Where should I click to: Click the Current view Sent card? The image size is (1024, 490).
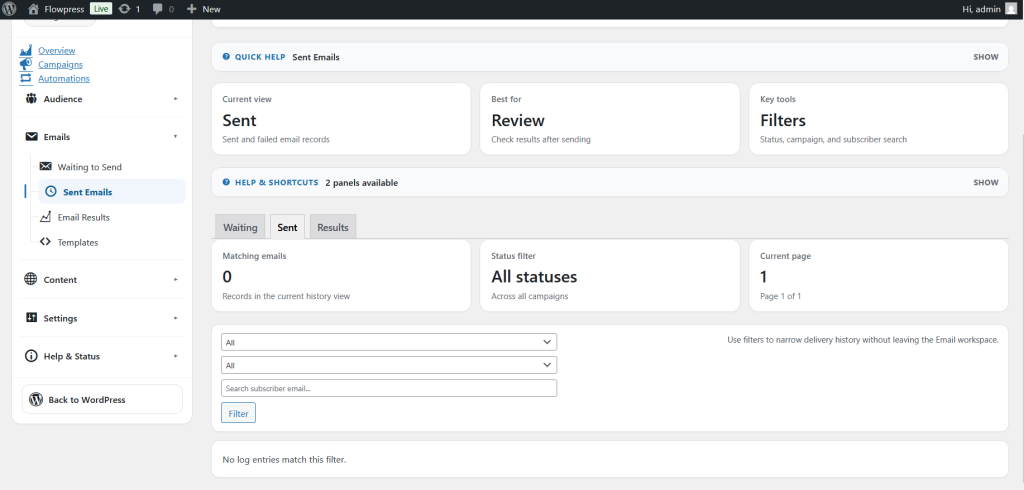(341, 119)
